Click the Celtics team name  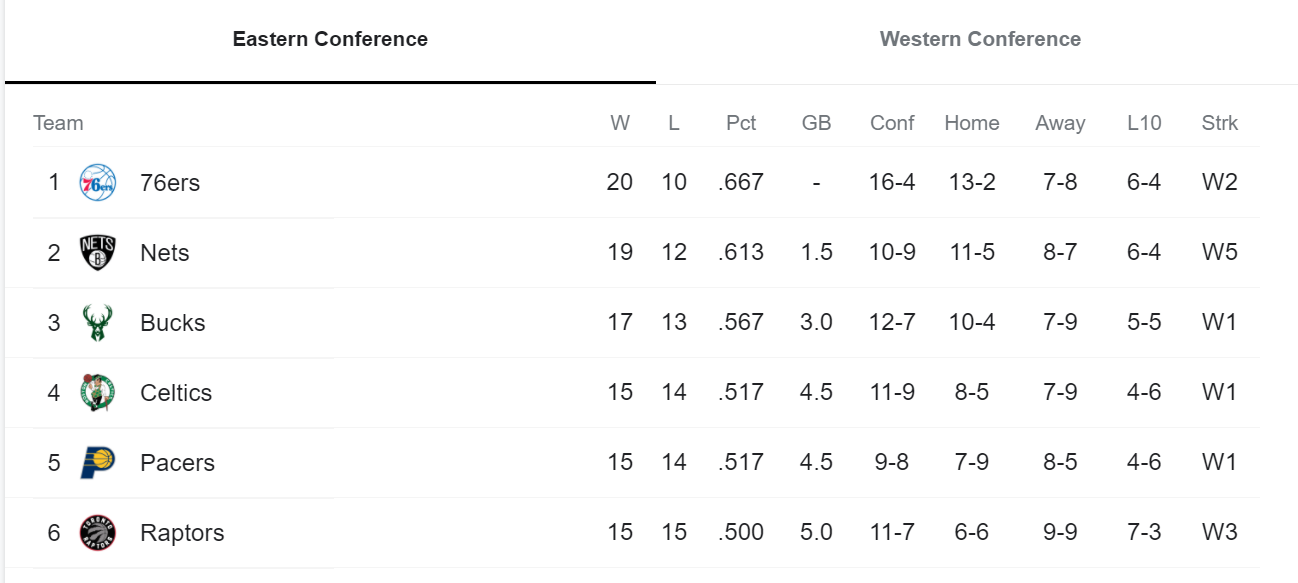pyautogui.click(x=176, y=393)
